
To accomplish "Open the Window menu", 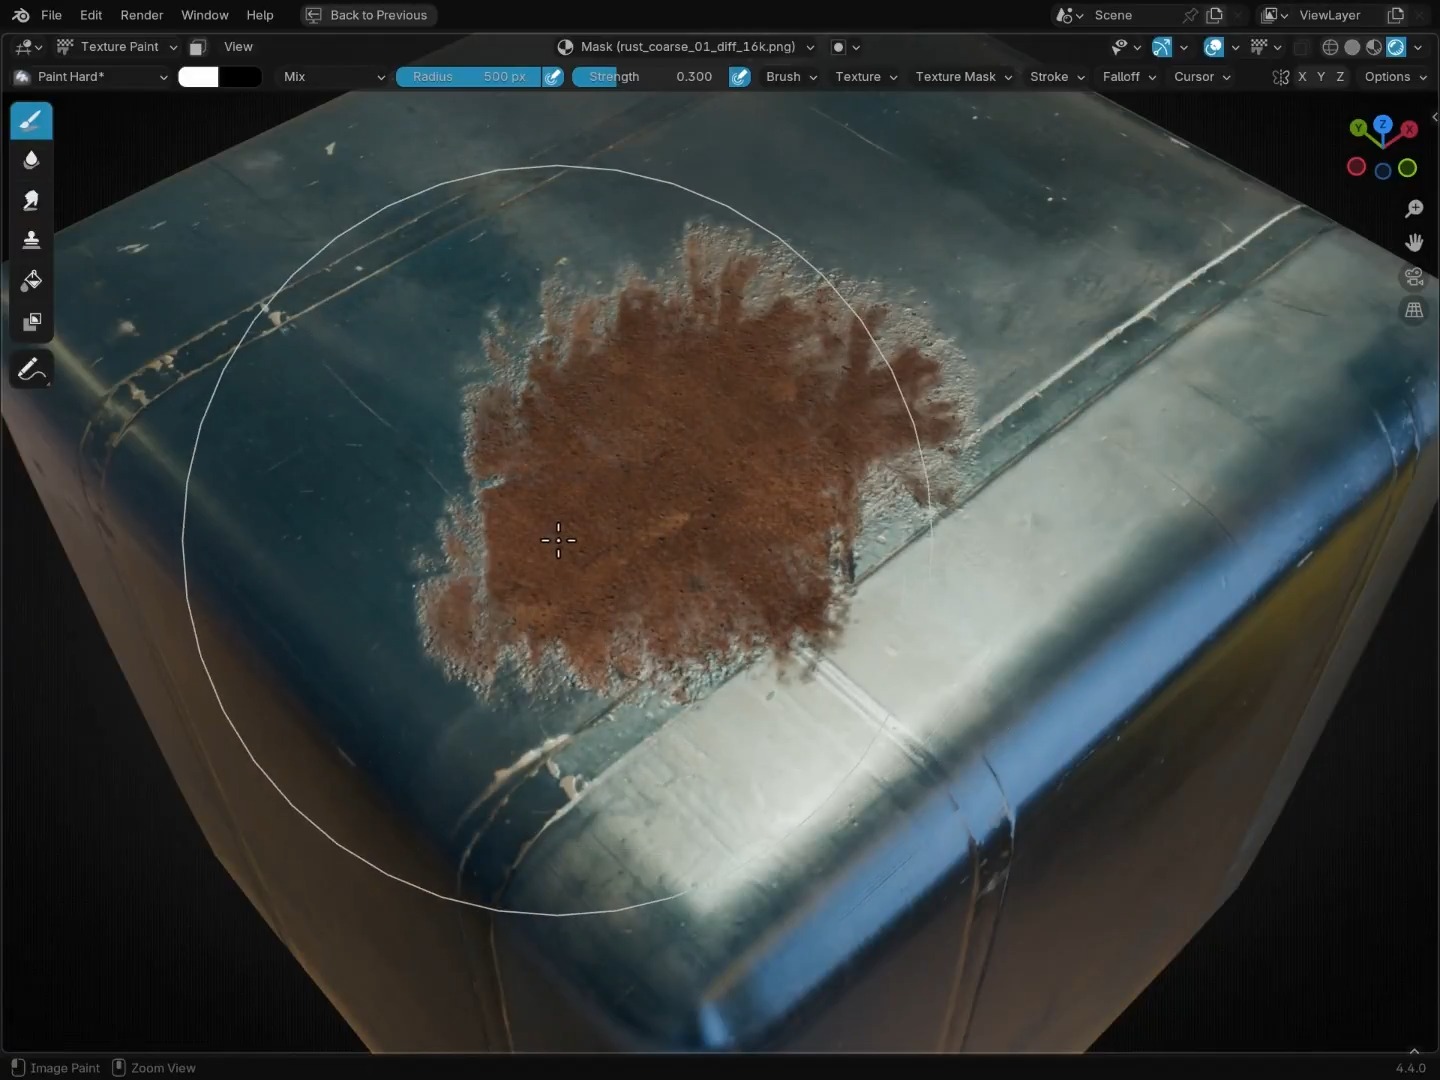I will pos(205,15).
